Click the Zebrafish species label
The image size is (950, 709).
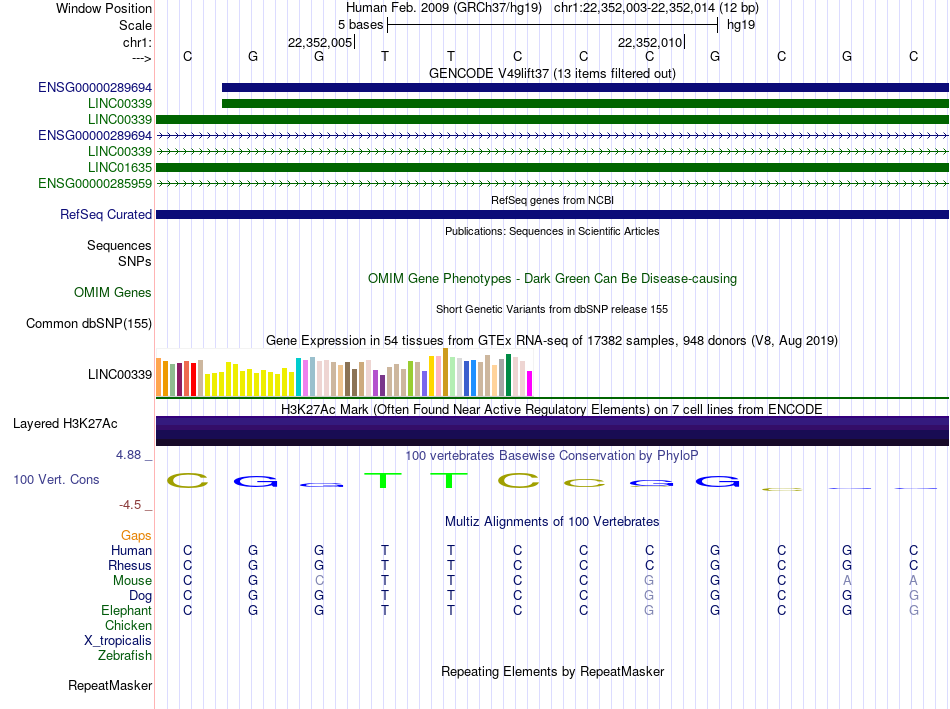tap(125, 656)
